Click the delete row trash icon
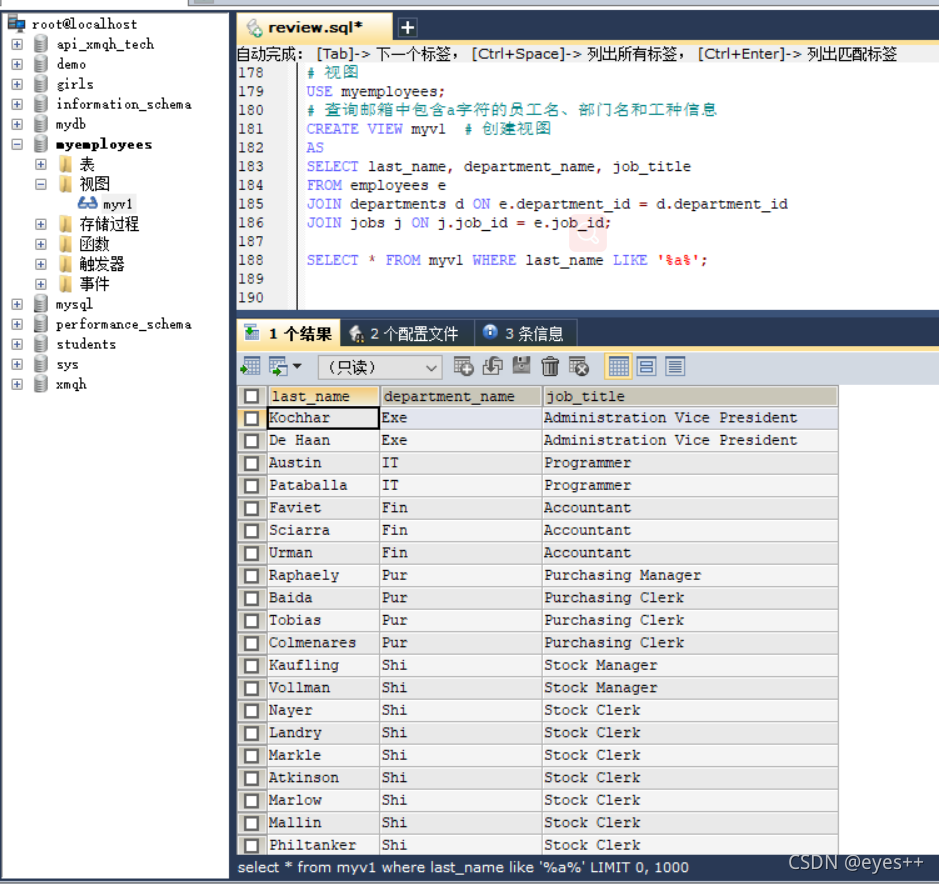The height and width of the screenshot is (884, 939). [550, 365]
